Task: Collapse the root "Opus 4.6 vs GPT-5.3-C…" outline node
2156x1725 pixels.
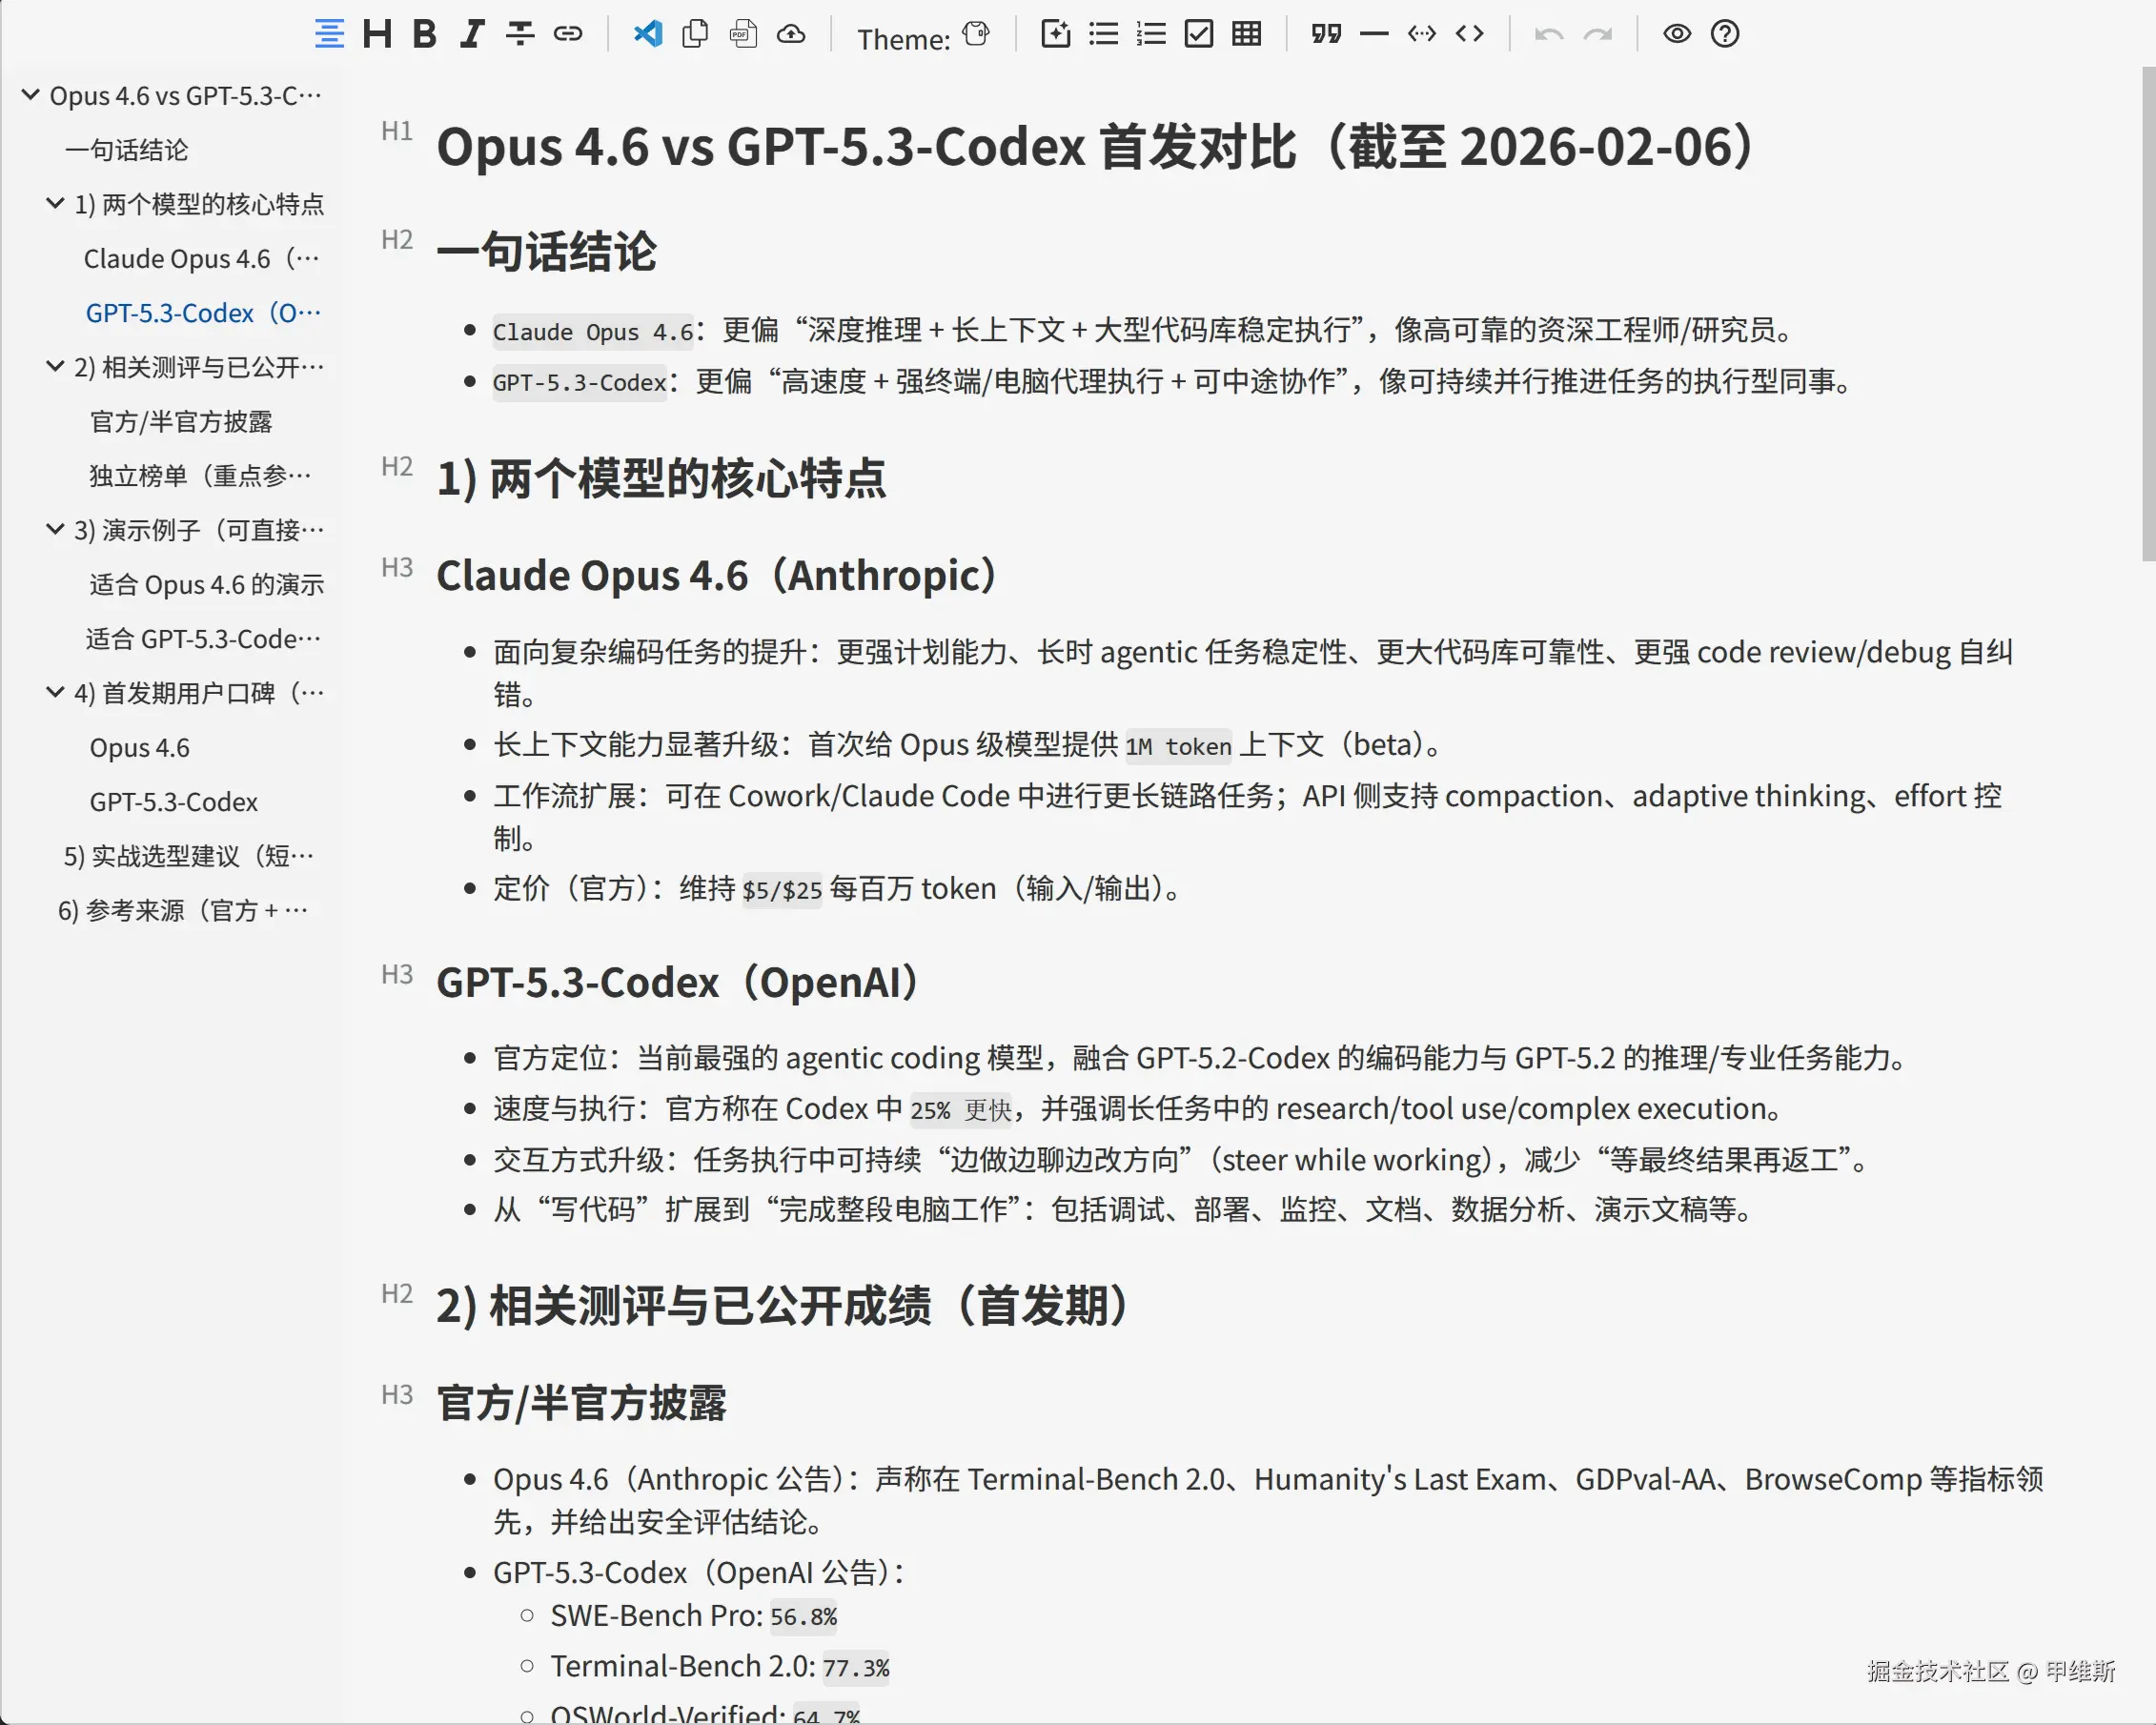Action: (31, 96)
